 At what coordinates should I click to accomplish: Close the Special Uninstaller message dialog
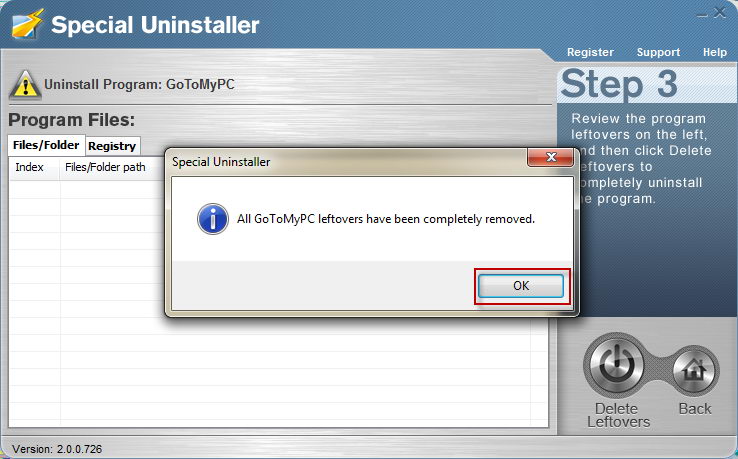pyautogui.click(x=551, y=157)
